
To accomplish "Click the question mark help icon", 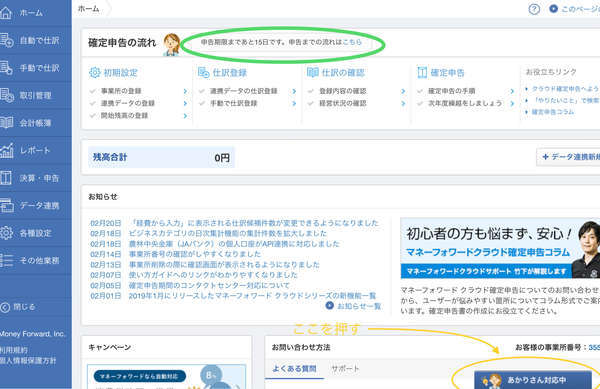I will click(x=534, y=9).
